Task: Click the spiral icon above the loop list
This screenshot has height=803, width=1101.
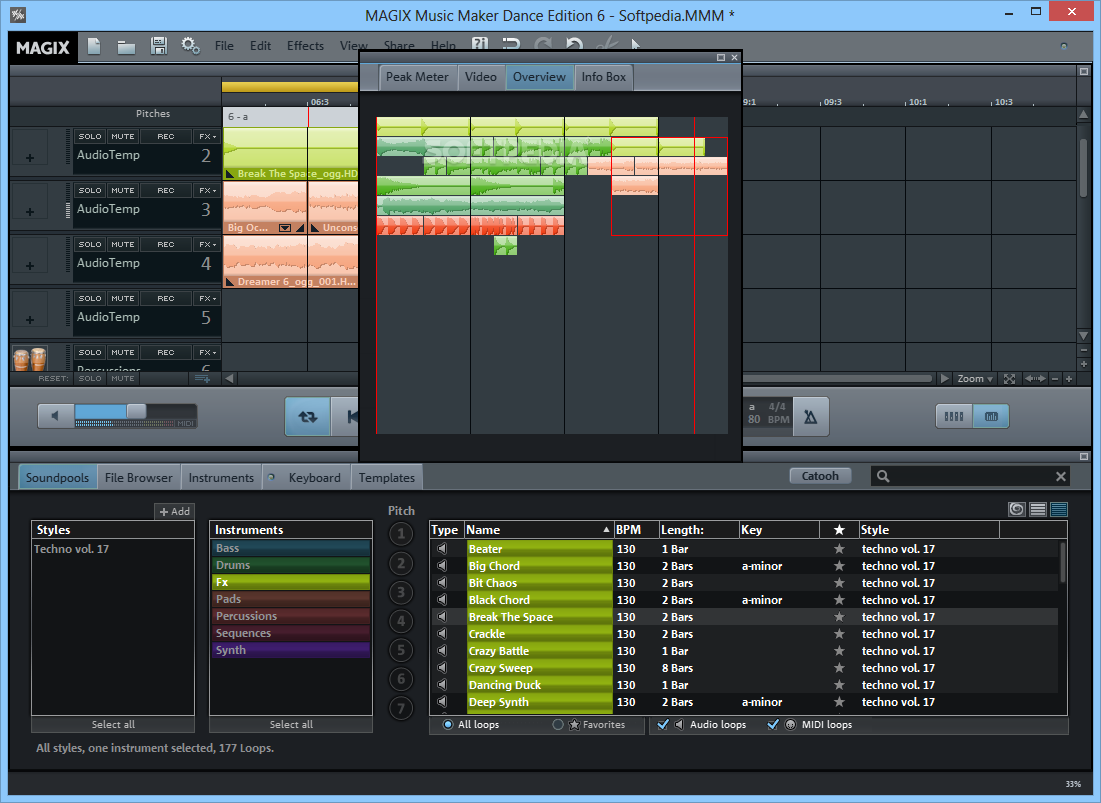Action: (x=1016, y=509)
